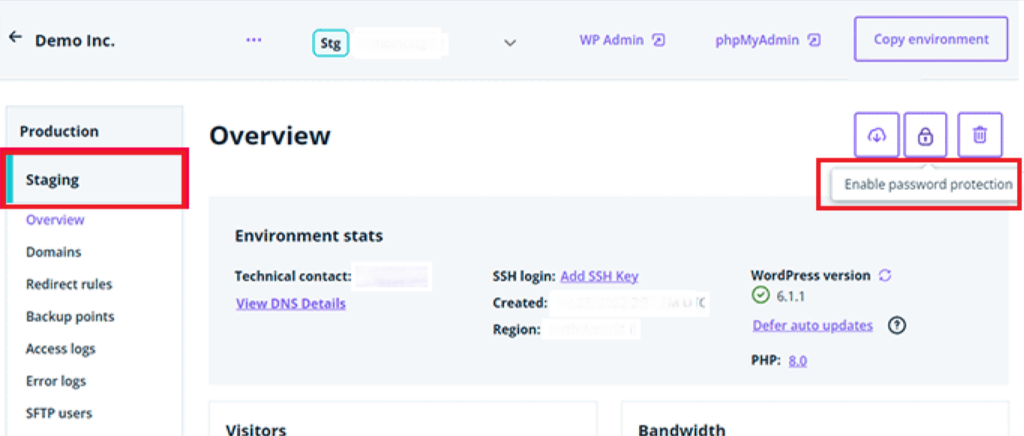Screen dimensions: 1024x436
Task: Select the Staging environment tab
Action: (53, 180)
